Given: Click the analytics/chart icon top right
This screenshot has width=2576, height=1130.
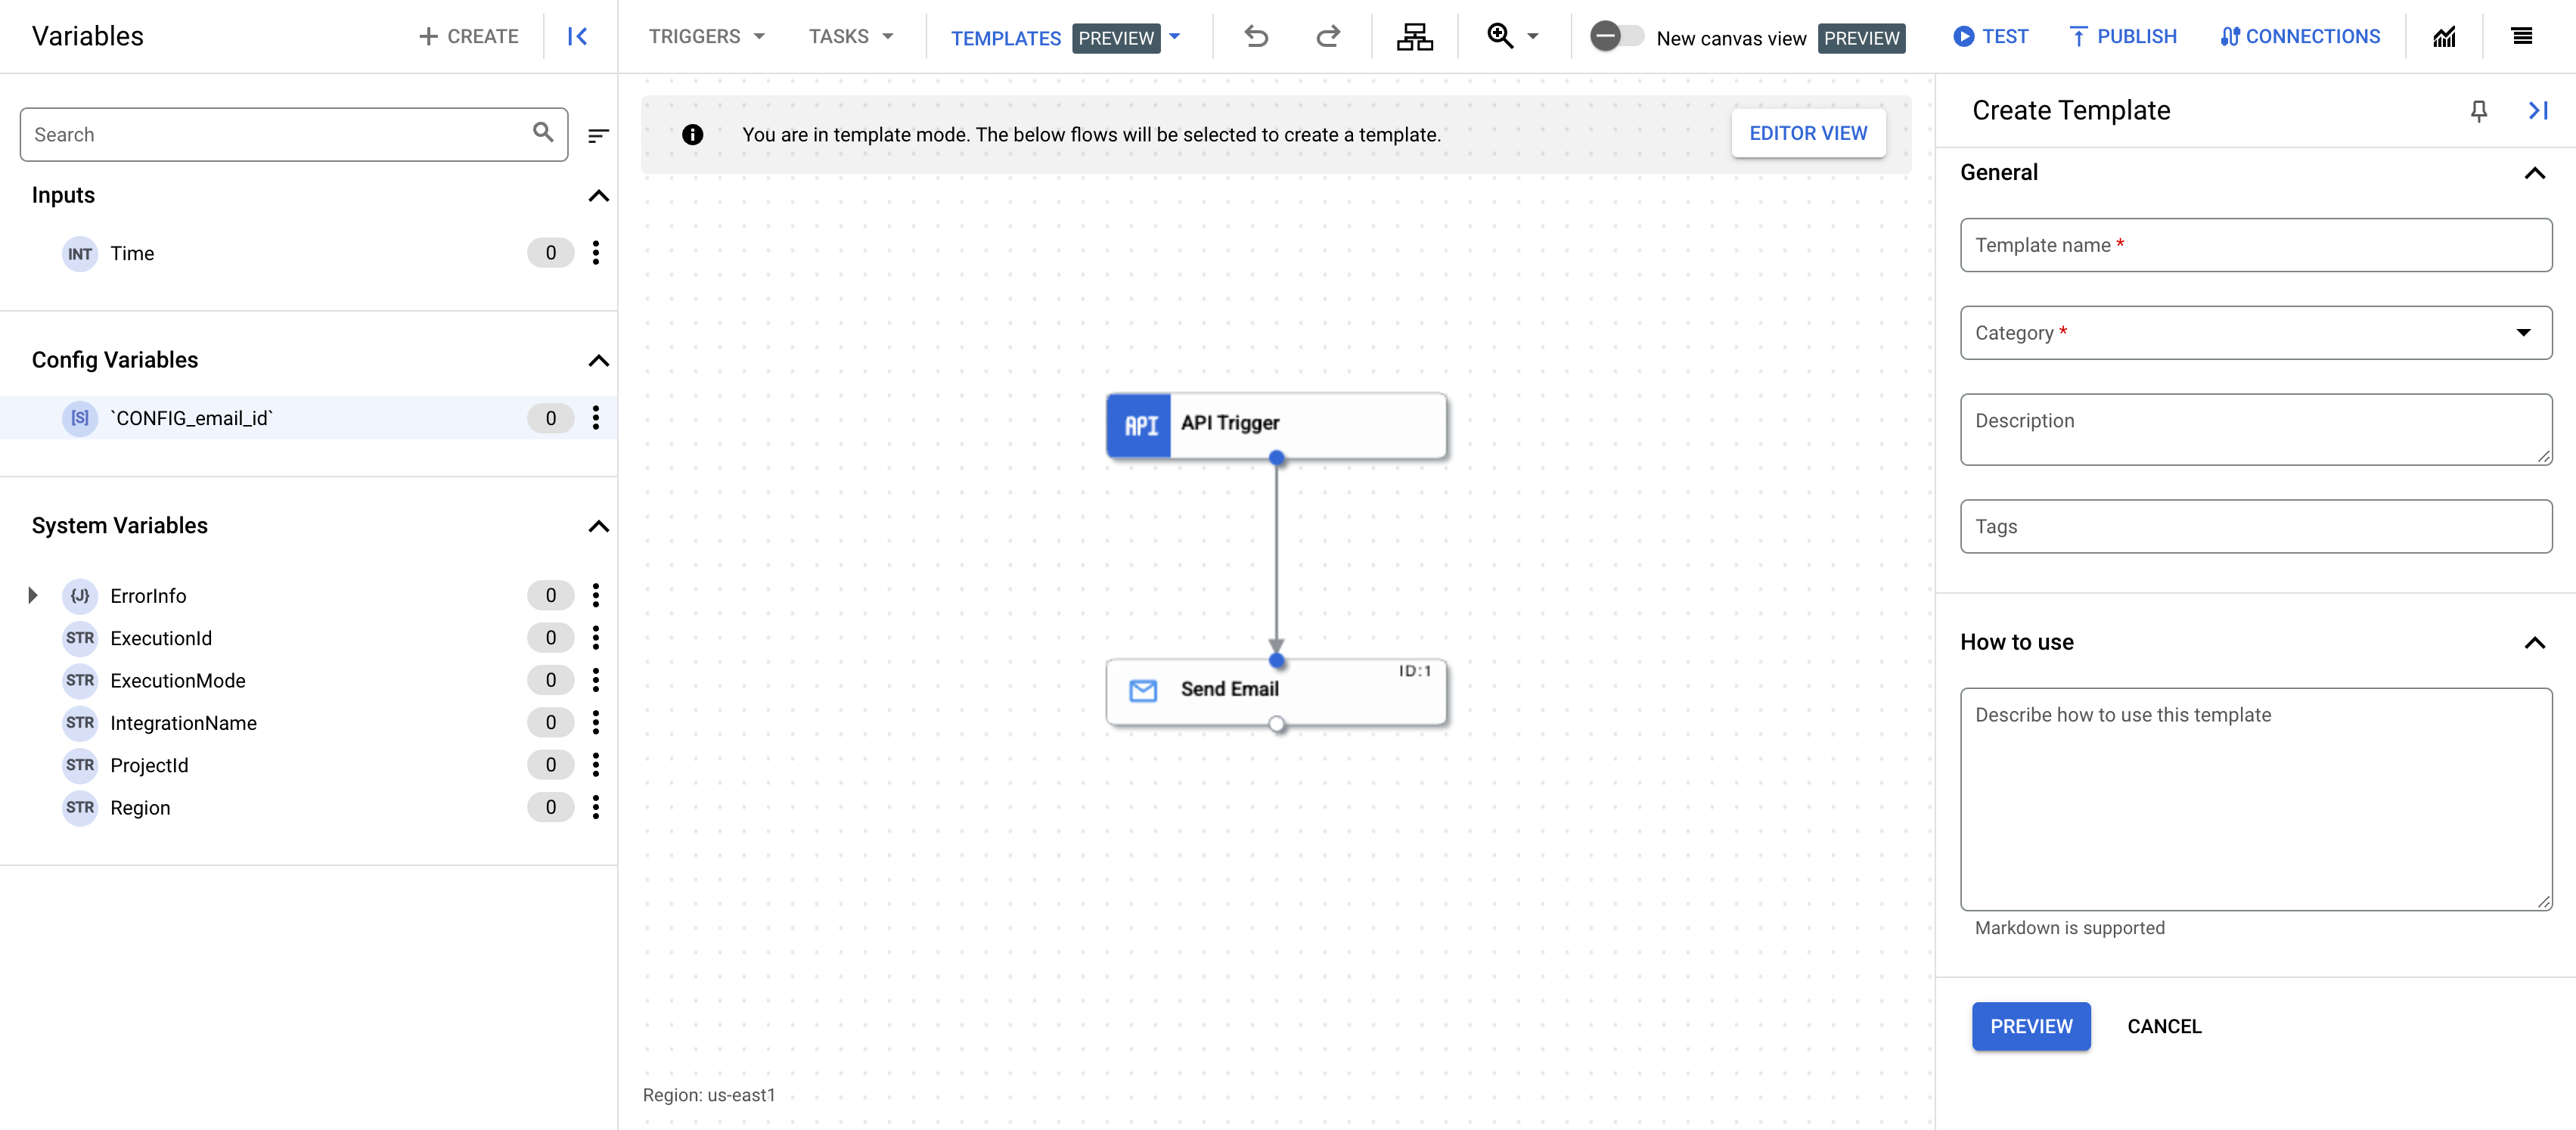Looking at the screenshot, I should point(2443,36).
